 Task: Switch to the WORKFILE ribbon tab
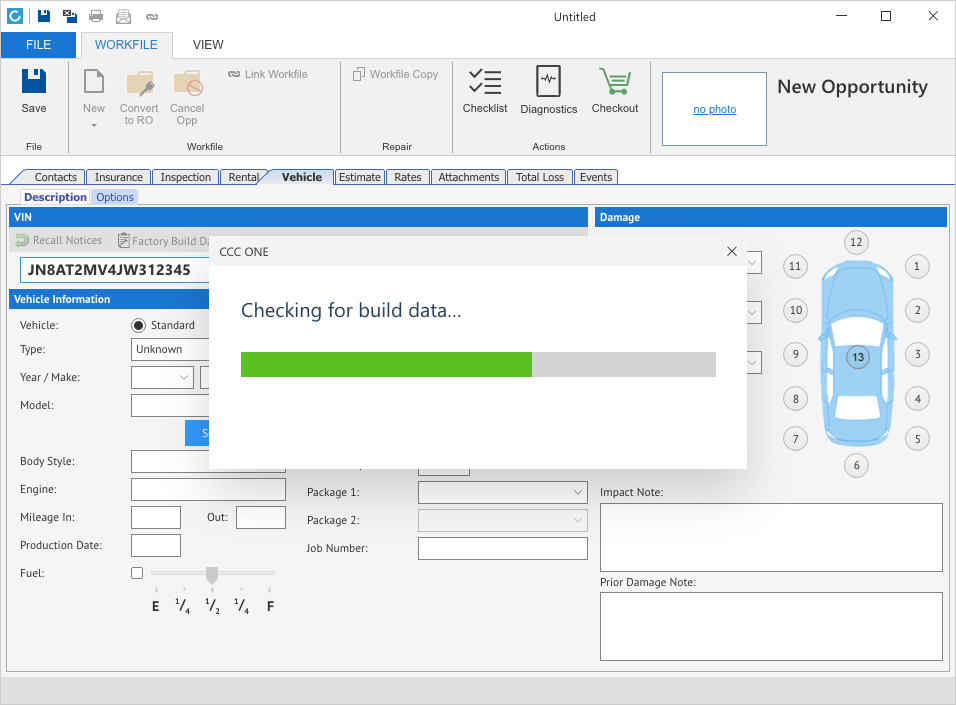(x=126, y=45)
